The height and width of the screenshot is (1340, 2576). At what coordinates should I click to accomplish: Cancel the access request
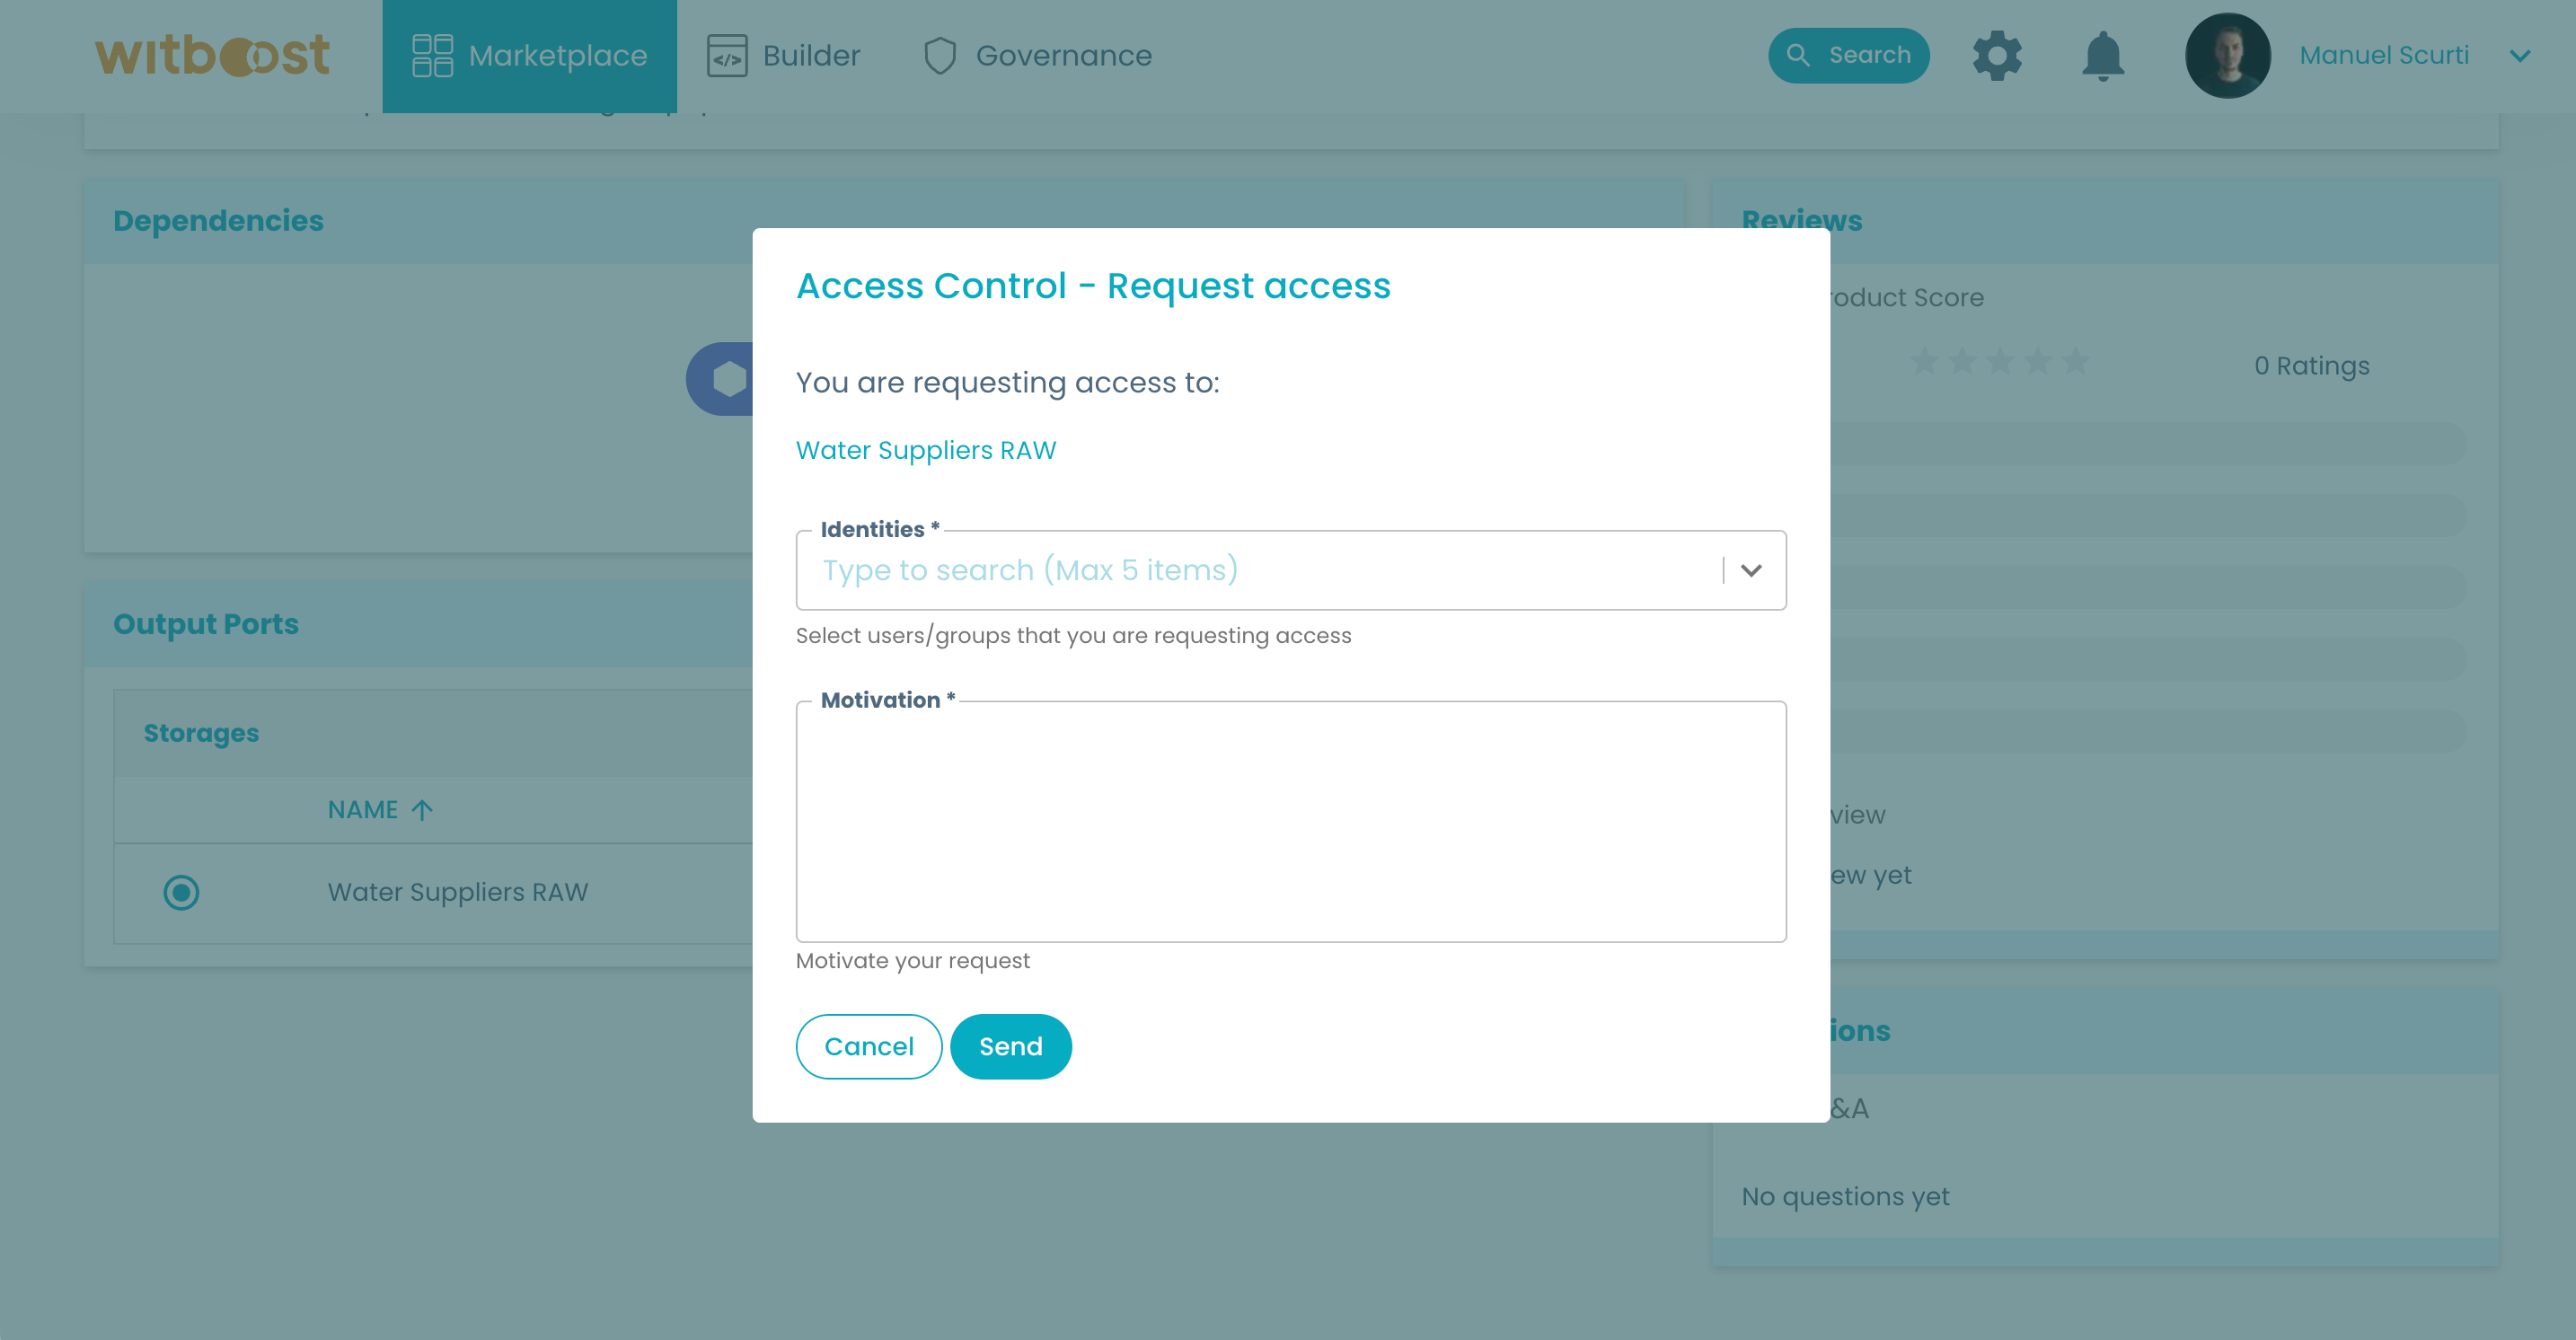pyautogui.click(x=868, y=1046)
